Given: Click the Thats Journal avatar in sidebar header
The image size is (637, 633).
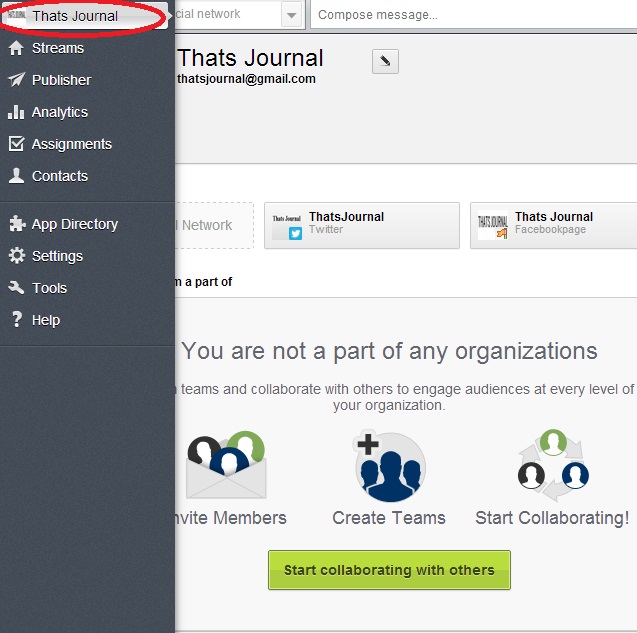Looking at the screenshot, I should point(16,15).
